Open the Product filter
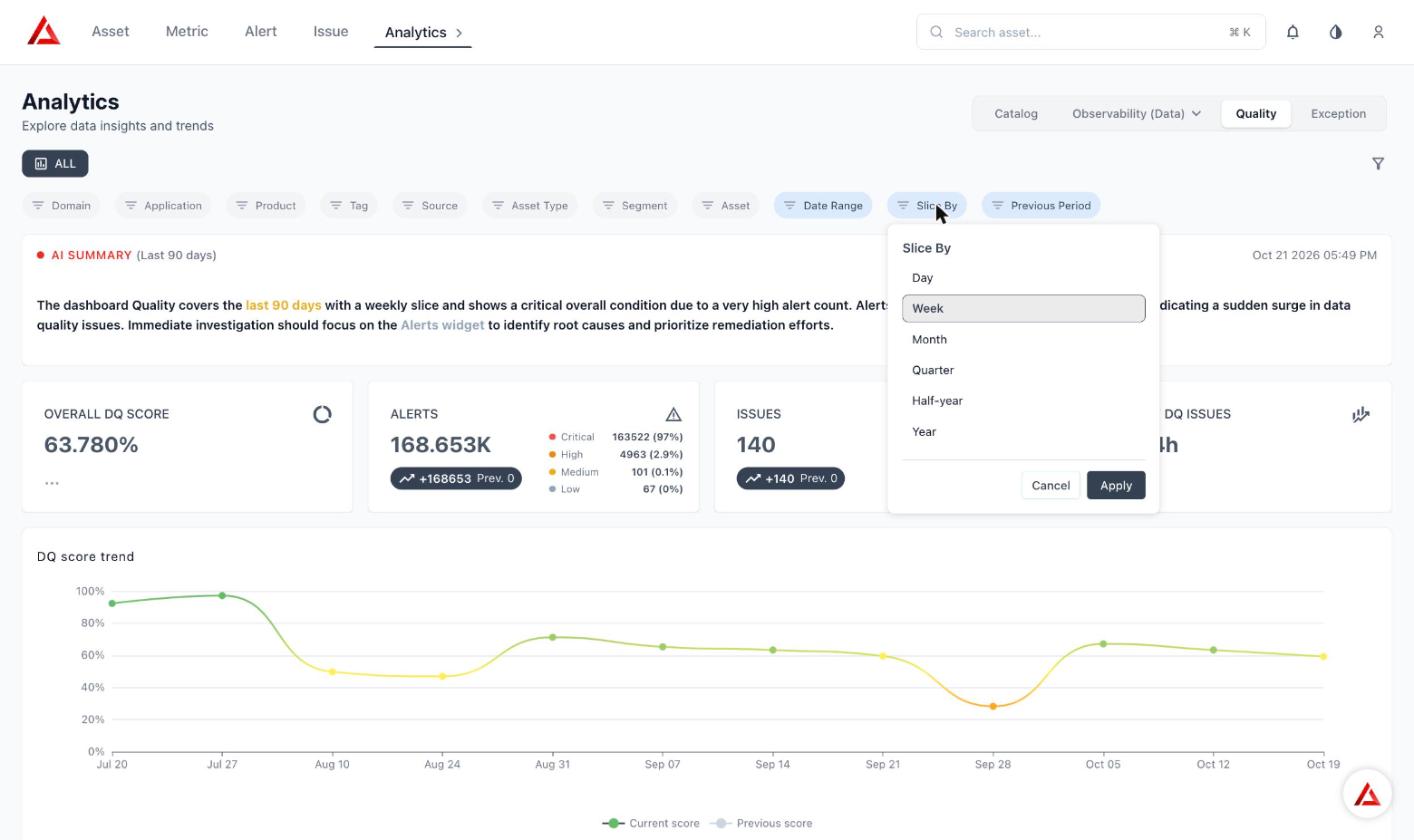The image size is (1414, 840). click(266, 205)
